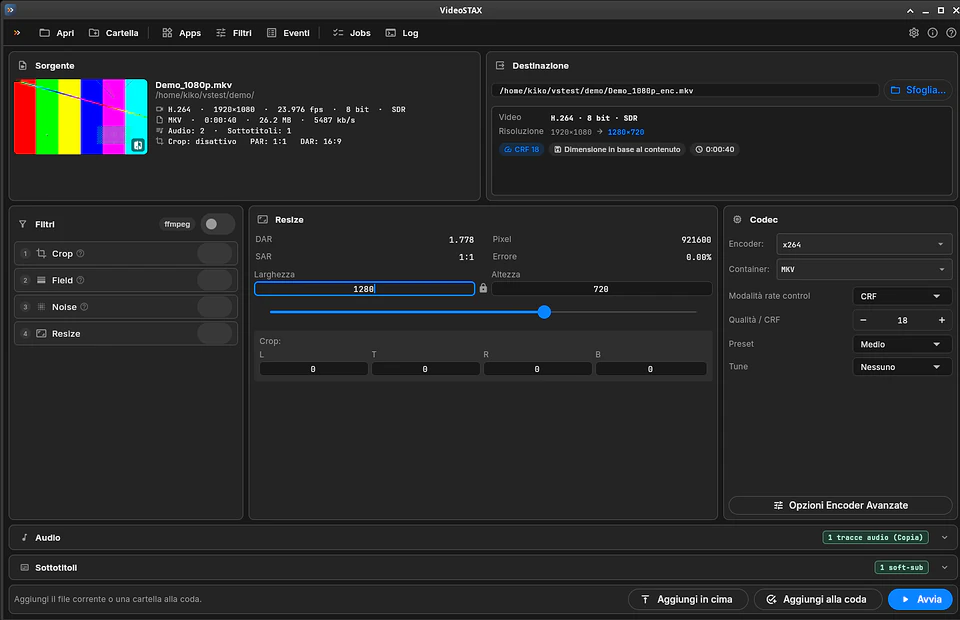The image size is (960, 620).
Task: Click the destination path field
Action: coord(685,91)
